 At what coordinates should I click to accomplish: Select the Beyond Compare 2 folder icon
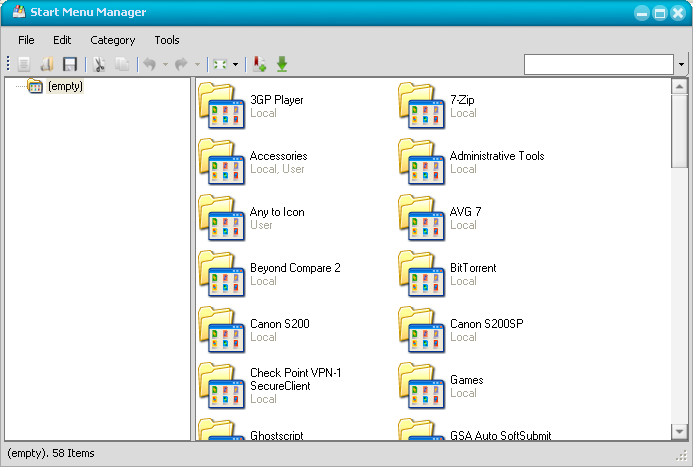tap(221, 274)
